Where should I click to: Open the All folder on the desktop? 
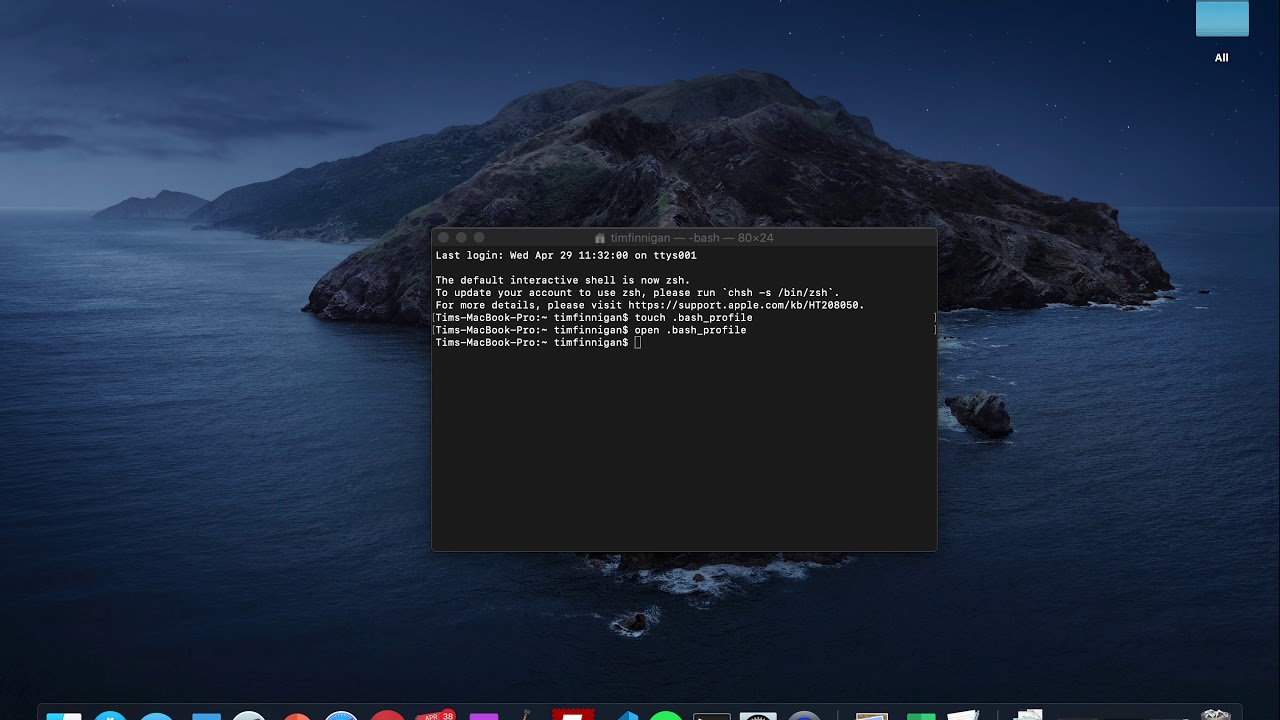(1222, 19)
